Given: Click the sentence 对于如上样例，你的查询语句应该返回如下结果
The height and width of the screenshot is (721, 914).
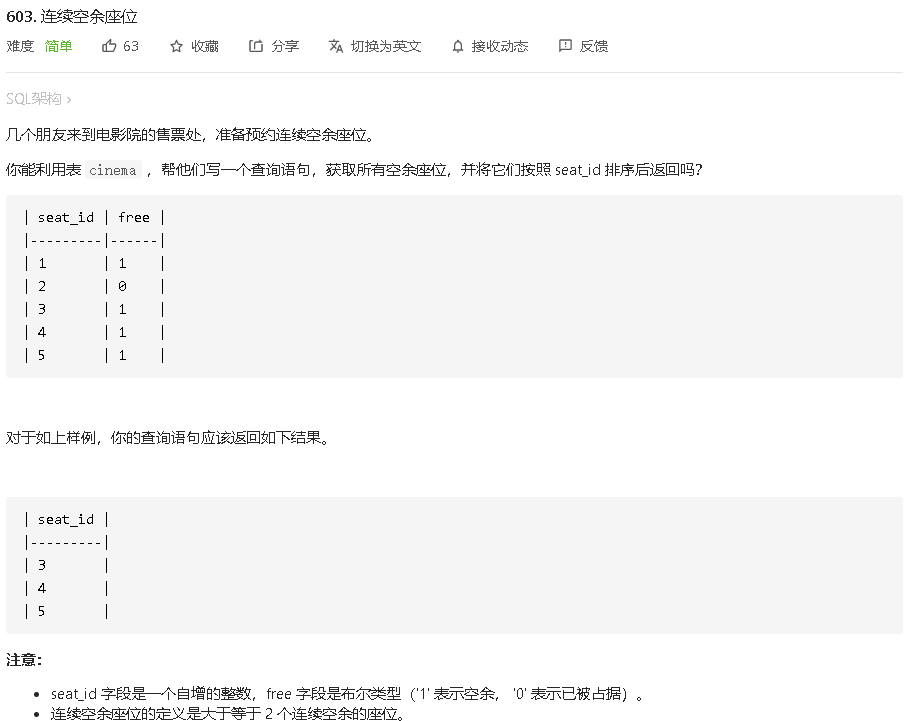Looking at the screenshot, I should tap(168, 438).
